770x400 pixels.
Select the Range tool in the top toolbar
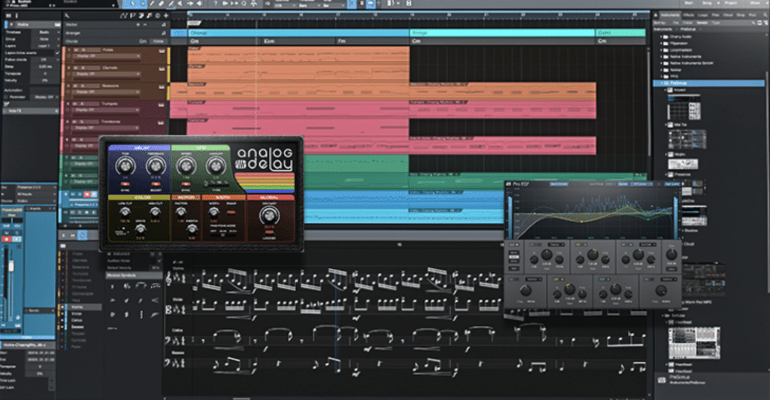142,3
